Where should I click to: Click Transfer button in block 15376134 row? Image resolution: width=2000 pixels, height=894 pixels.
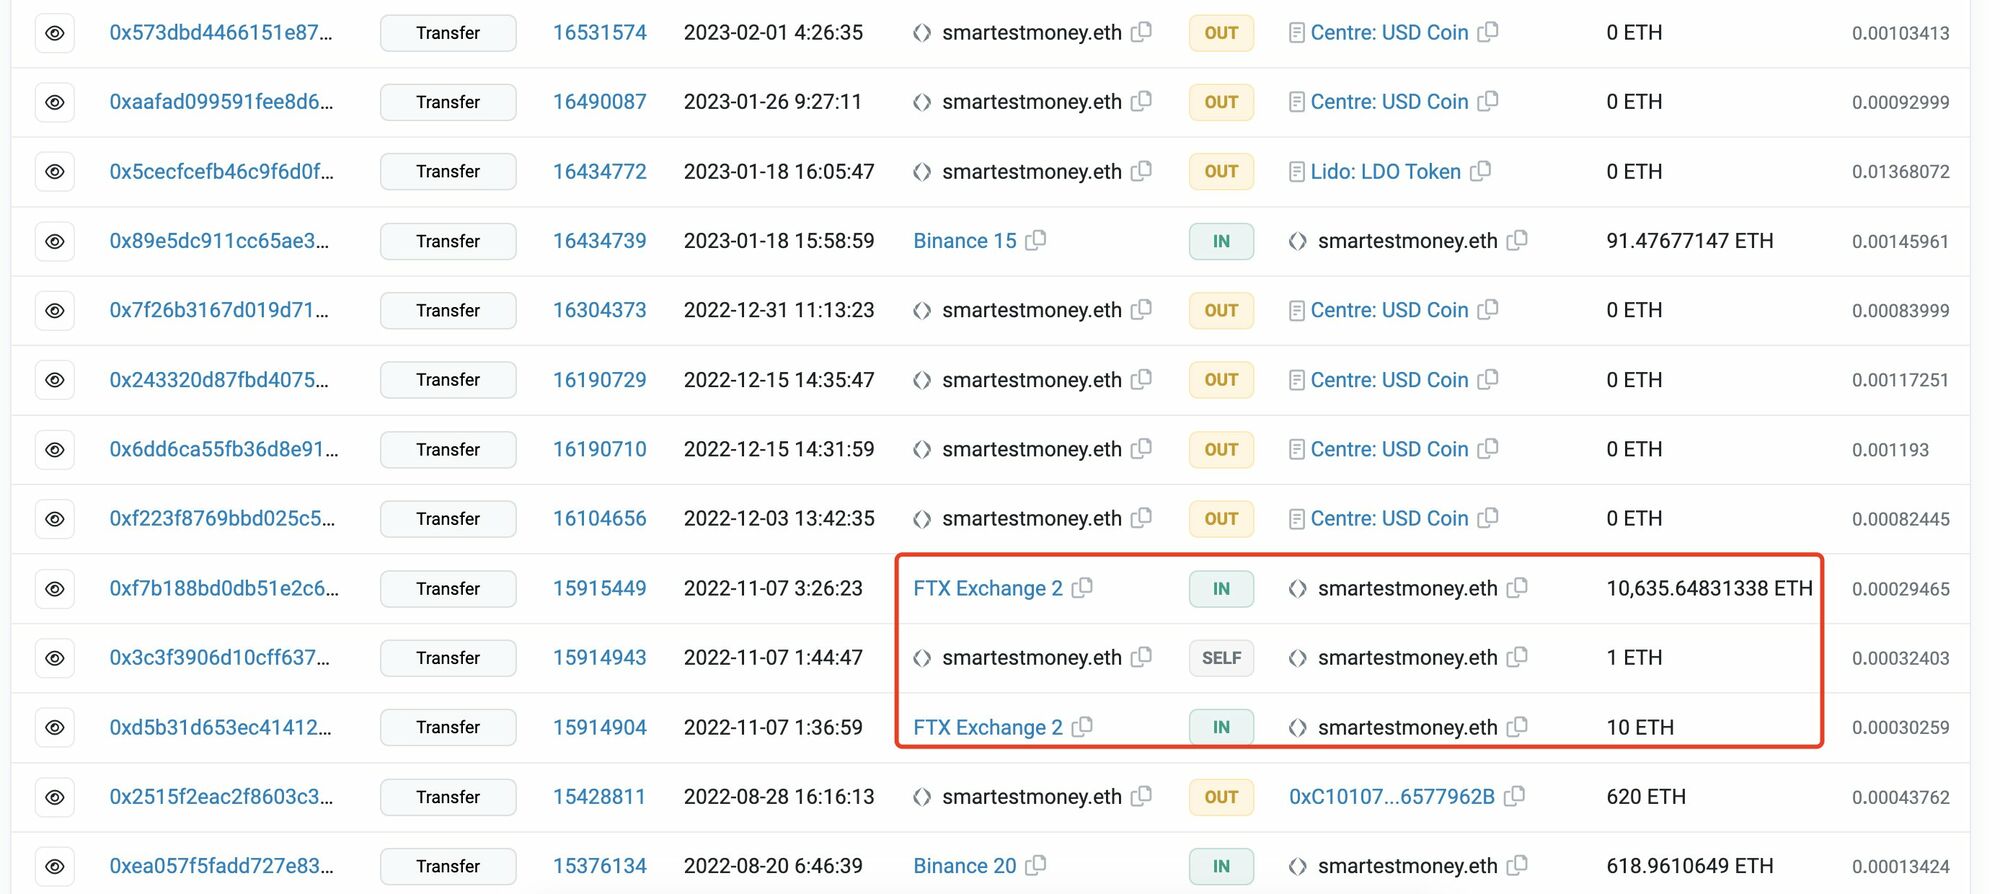point(448,866)
